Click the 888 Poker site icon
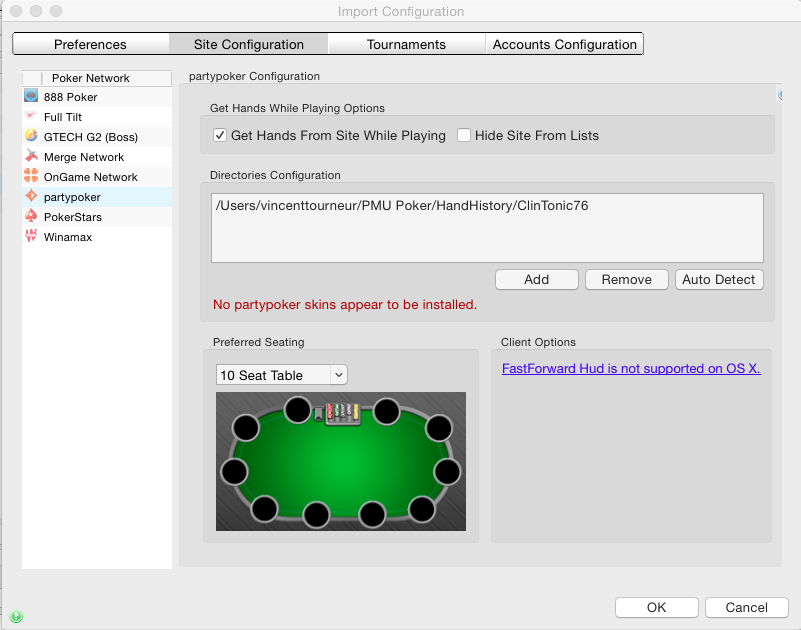This screenshot has height=630, width=801. coord(31,96)
